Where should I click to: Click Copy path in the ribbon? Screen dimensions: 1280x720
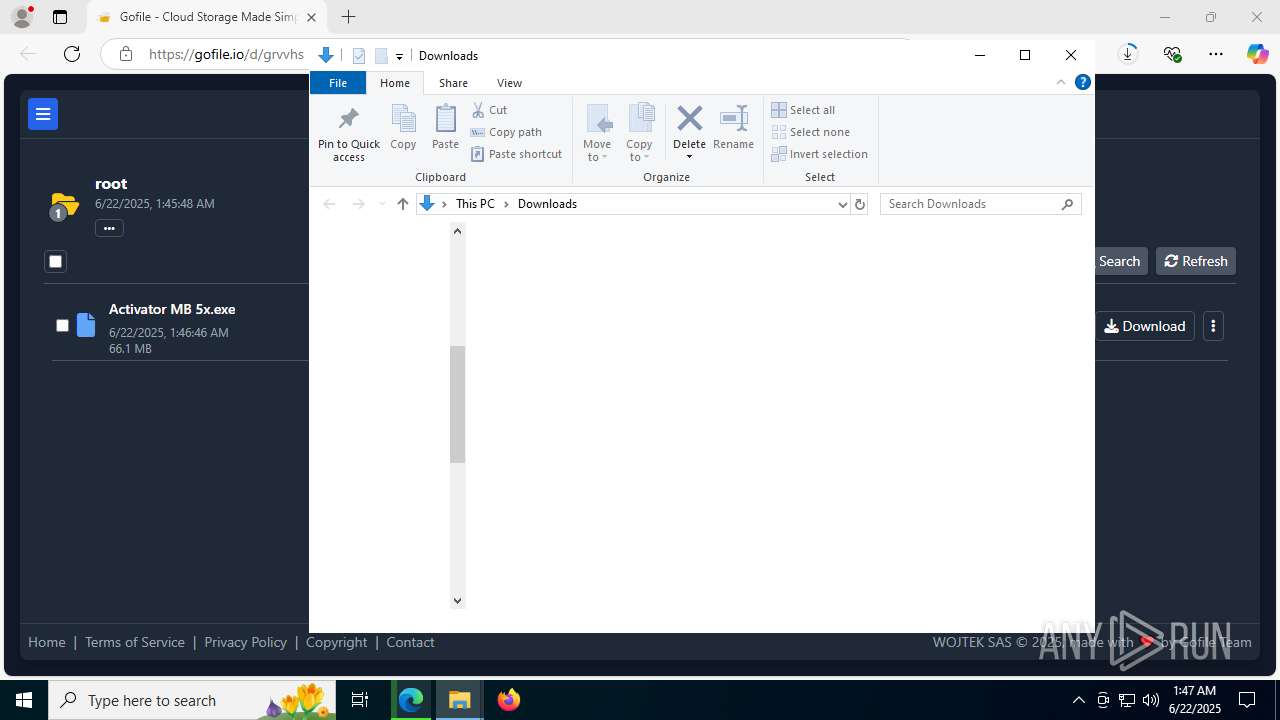click(x=506, y=132)
